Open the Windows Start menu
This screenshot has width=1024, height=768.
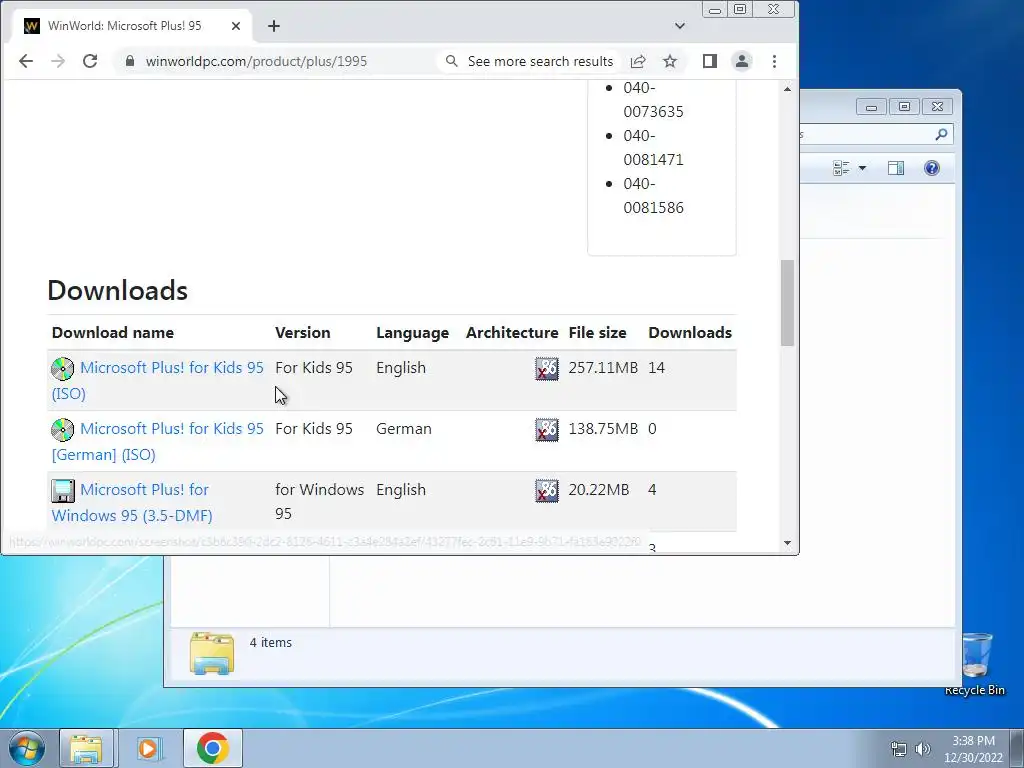27,748
